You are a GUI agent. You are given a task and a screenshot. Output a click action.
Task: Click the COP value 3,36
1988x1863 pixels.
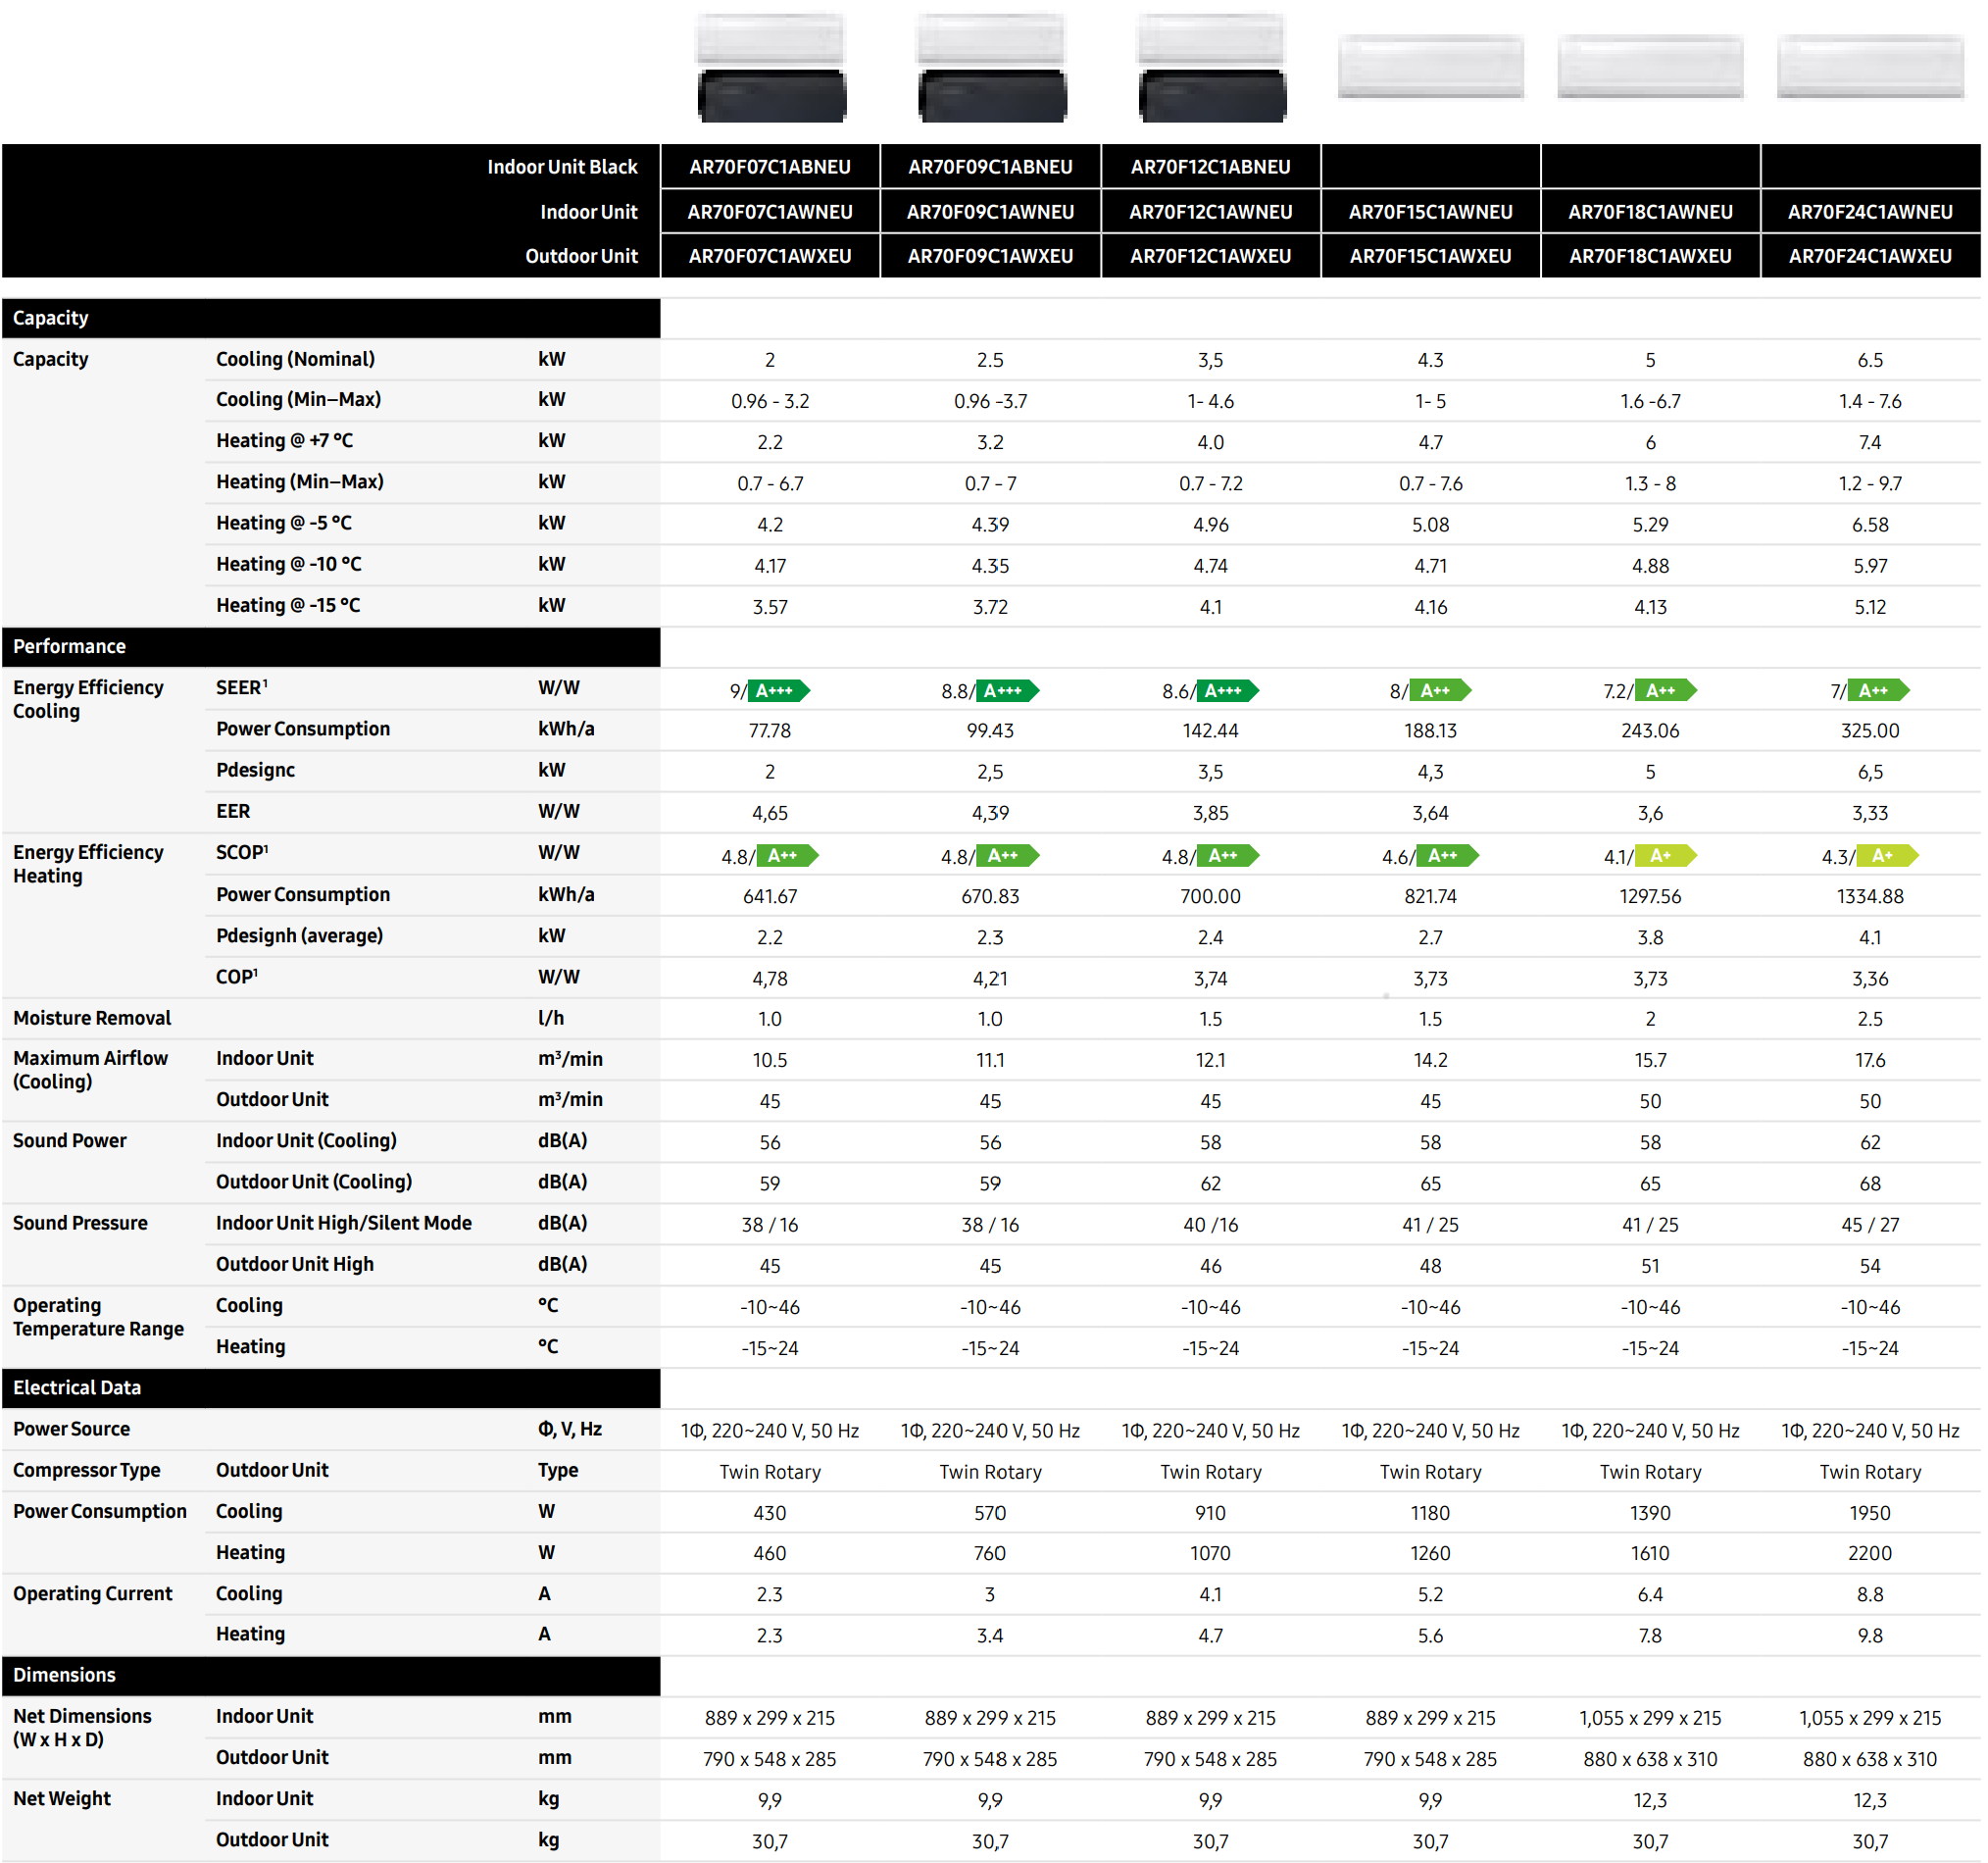(x=1871, y=979)
